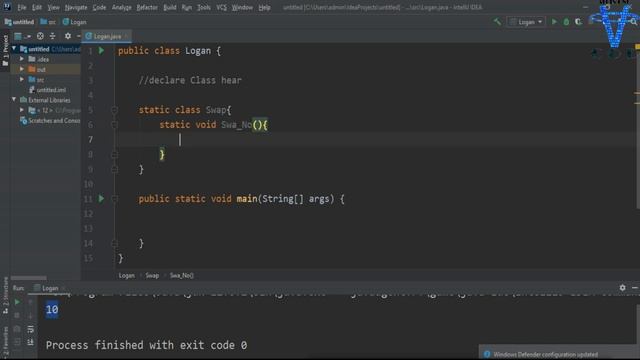Image resolution: width=640 pixels, height=360 pixels.
Task: Click project panel horizontal scrollbar
Action: coord(28,278)
